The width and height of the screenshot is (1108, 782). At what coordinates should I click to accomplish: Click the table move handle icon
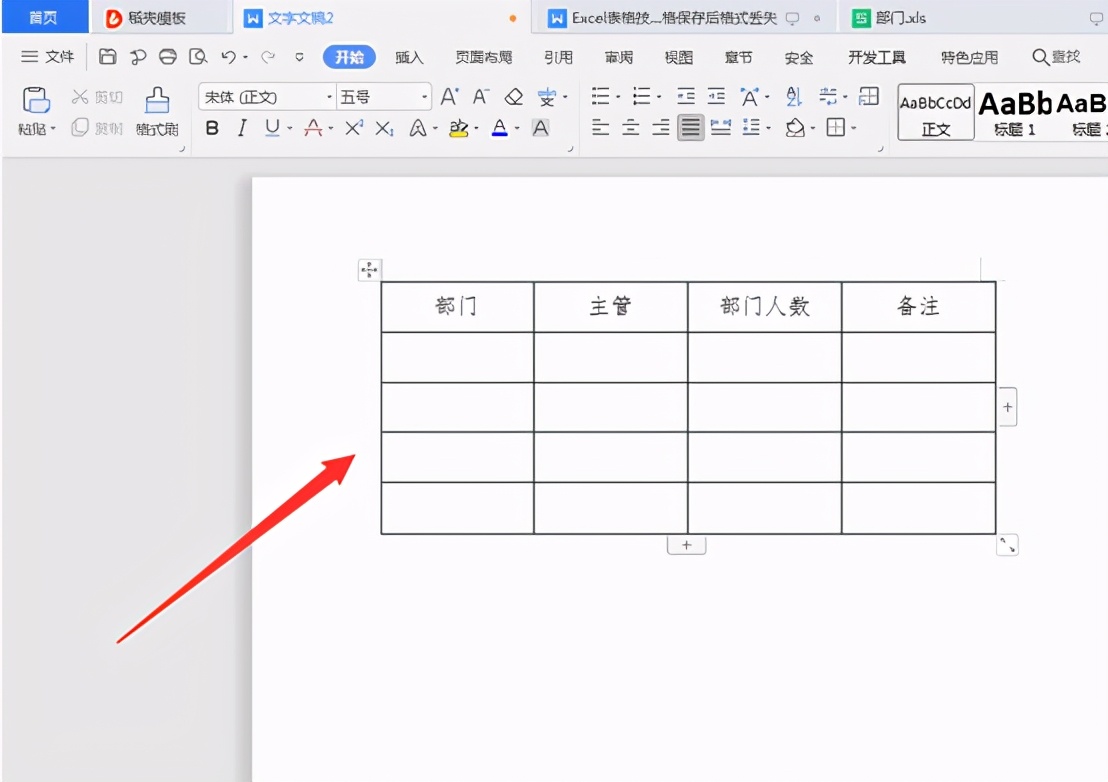(369, 270)
